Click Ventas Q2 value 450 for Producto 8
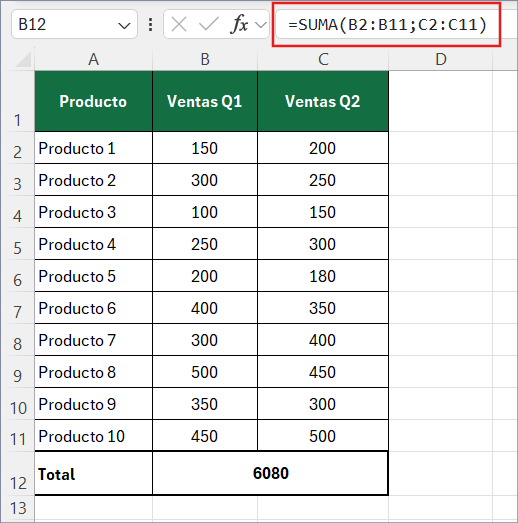 (323, 372)
